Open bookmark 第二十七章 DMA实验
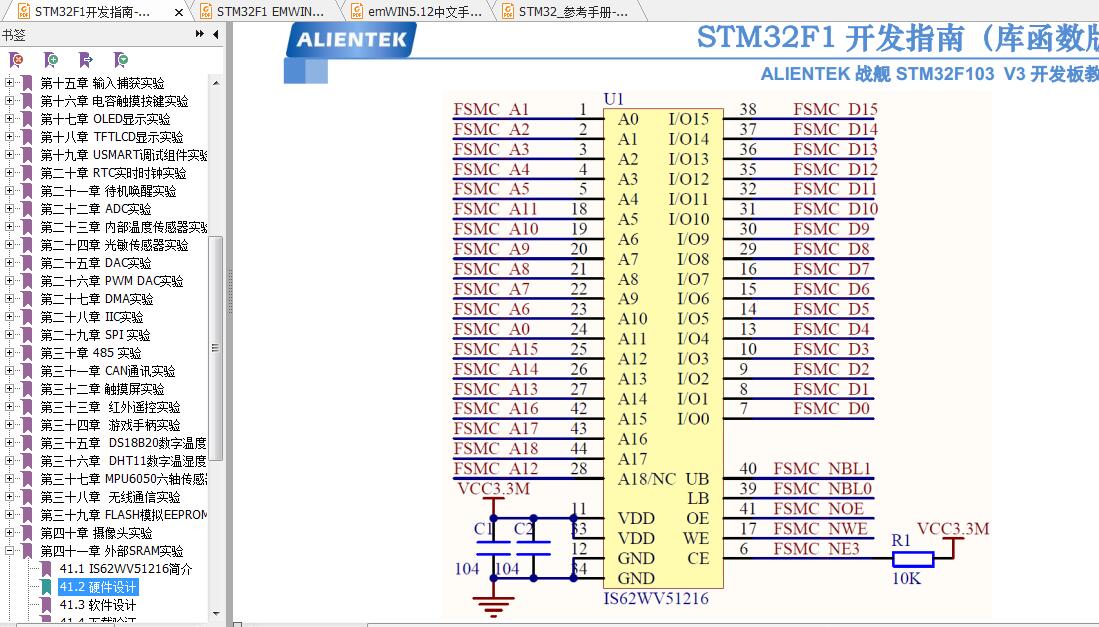The image size is (1099, 627). click(97, 299)
